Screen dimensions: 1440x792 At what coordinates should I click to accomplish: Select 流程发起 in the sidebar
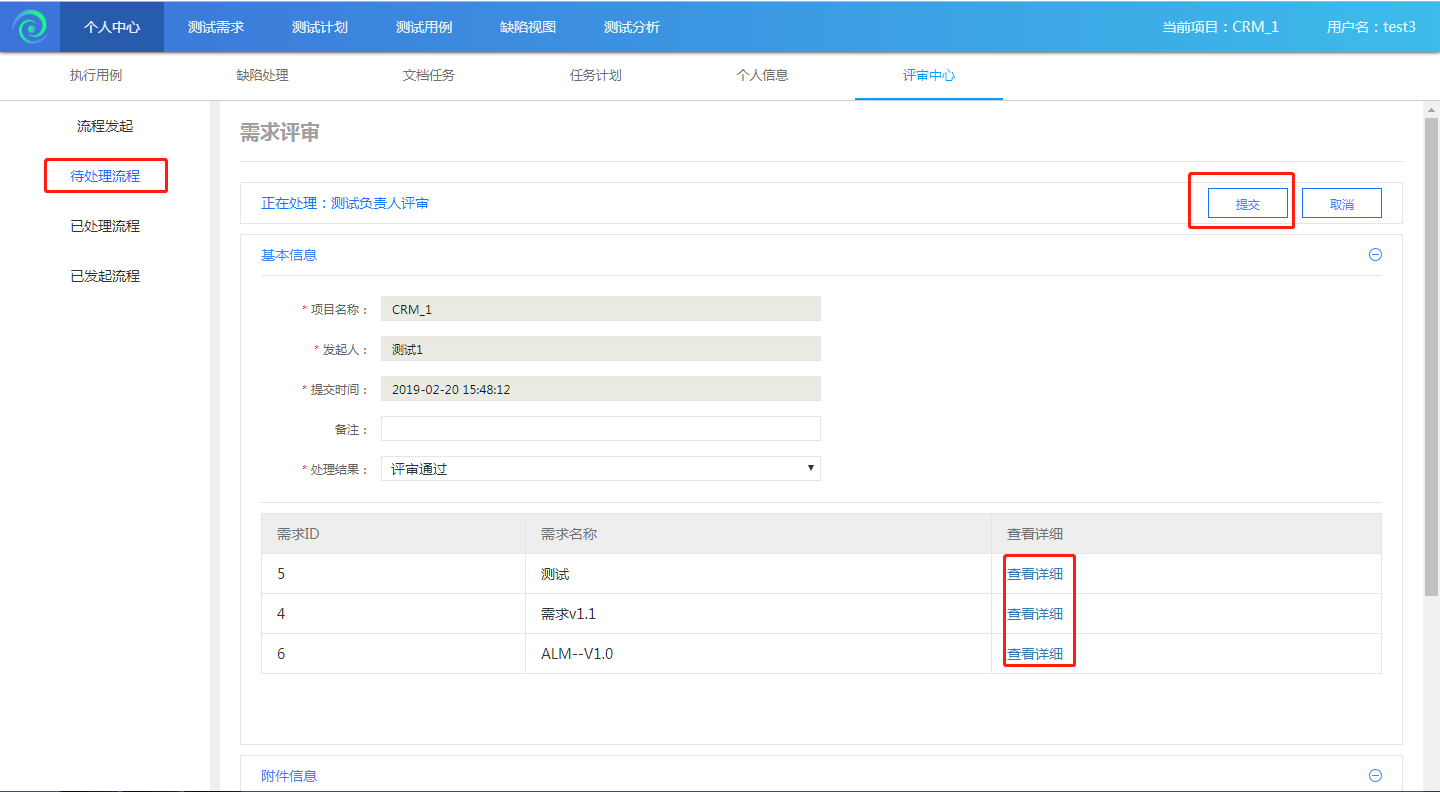105,126
